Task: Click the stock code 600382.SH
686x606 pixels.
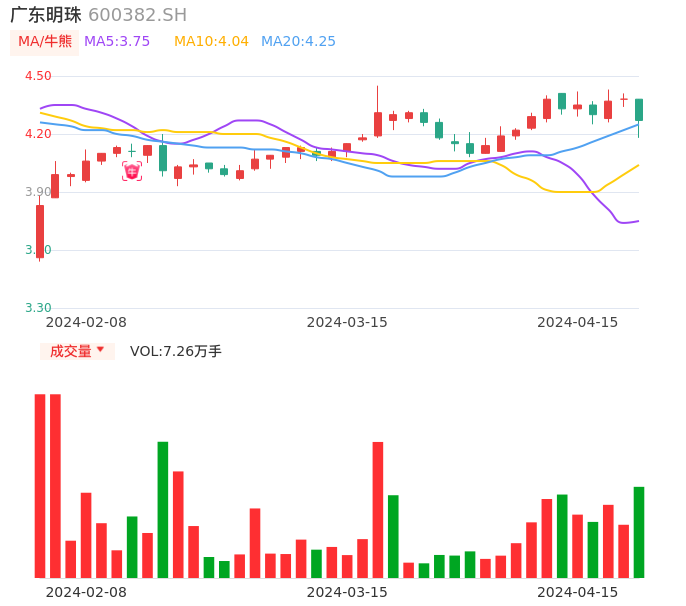Action: [137, 15]
